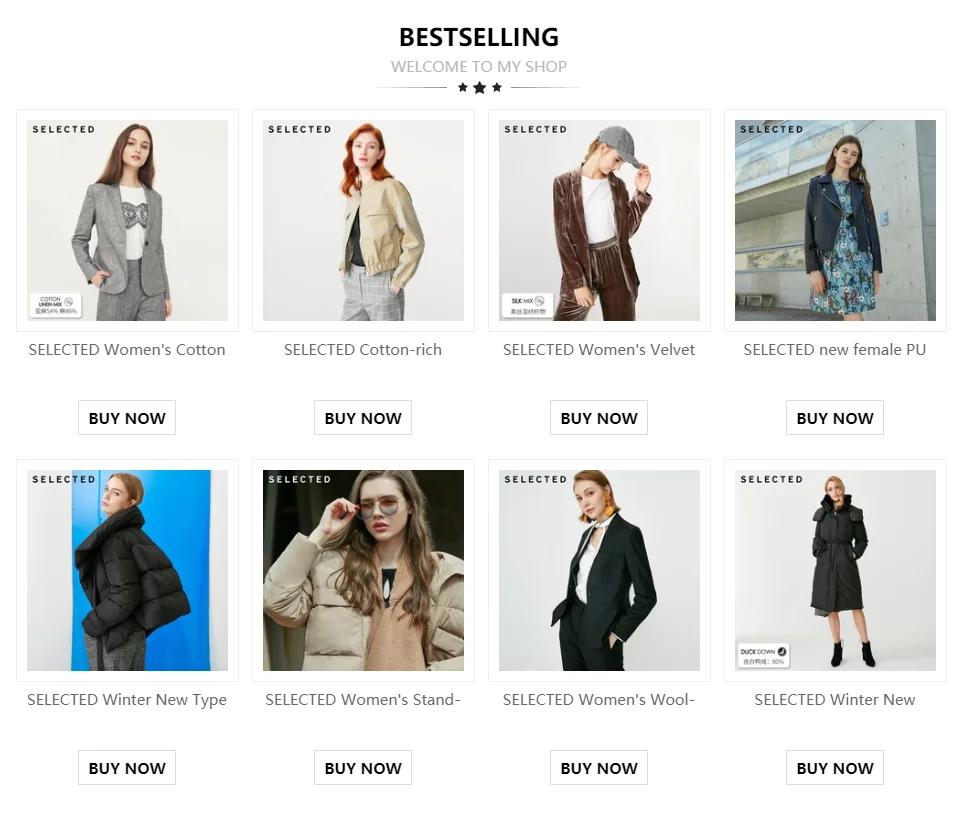Click BUY NOW under Winter New Type jacket
The image size is (958, 816).
(127, 768)
